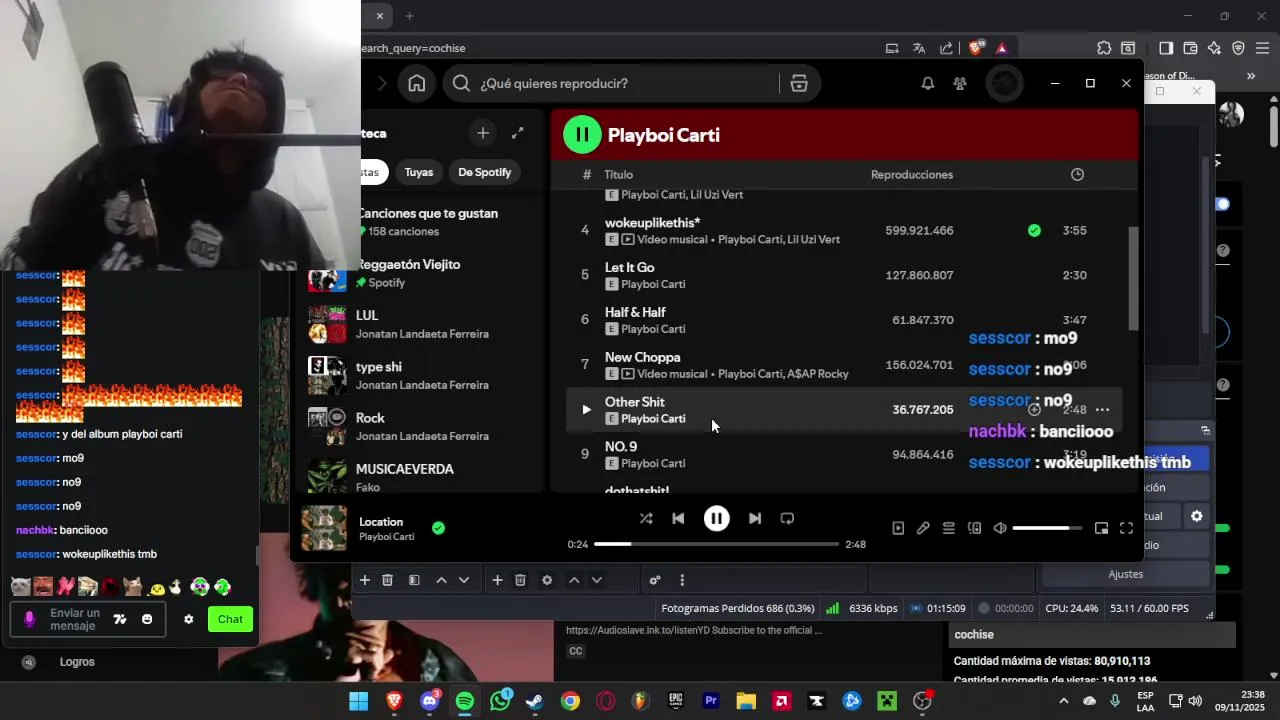Screen dimensions: 1280x720
Task: Open Spotify miniplayer
Action: click(1101, 528)
